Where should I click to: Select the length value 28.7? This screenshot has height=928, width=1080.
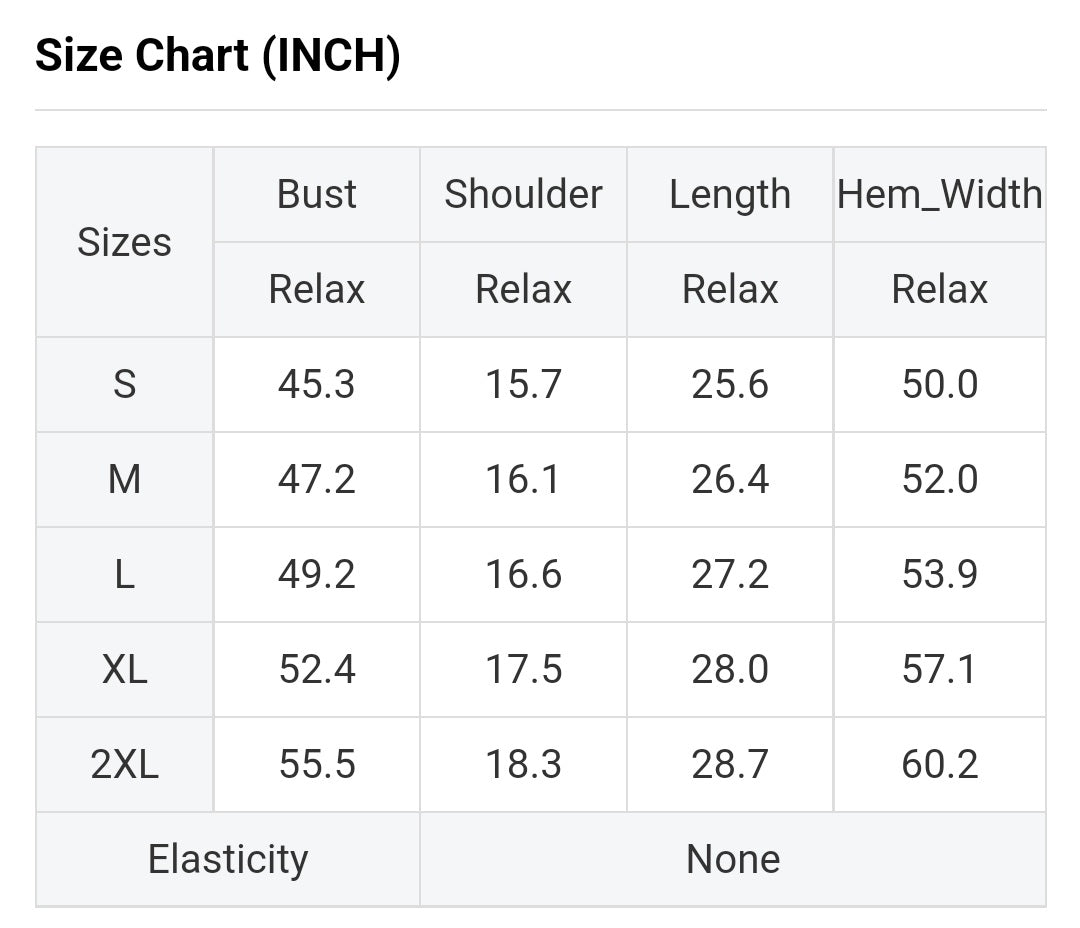730,764
